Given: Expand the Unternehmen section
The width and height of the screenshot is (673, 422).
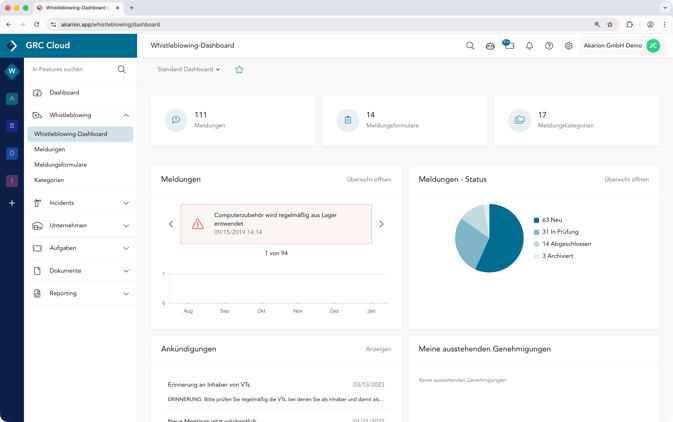Looking at the screenshot, I should [126, 226].
